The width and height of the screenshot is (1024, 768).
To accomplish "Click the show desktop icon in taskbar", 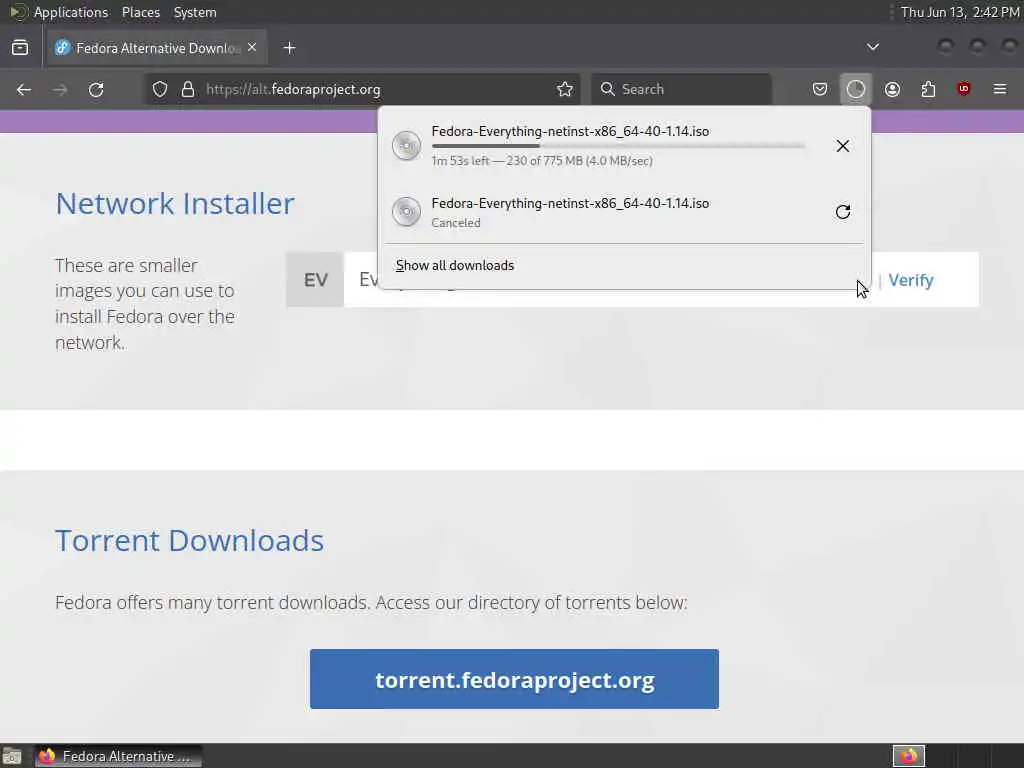I will click(12, 756).
